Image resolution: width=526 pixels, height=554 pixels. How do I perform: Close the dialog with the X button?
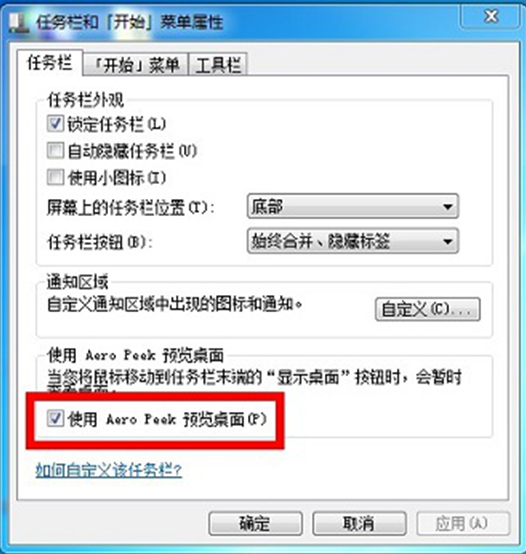[x=491, y=17]
